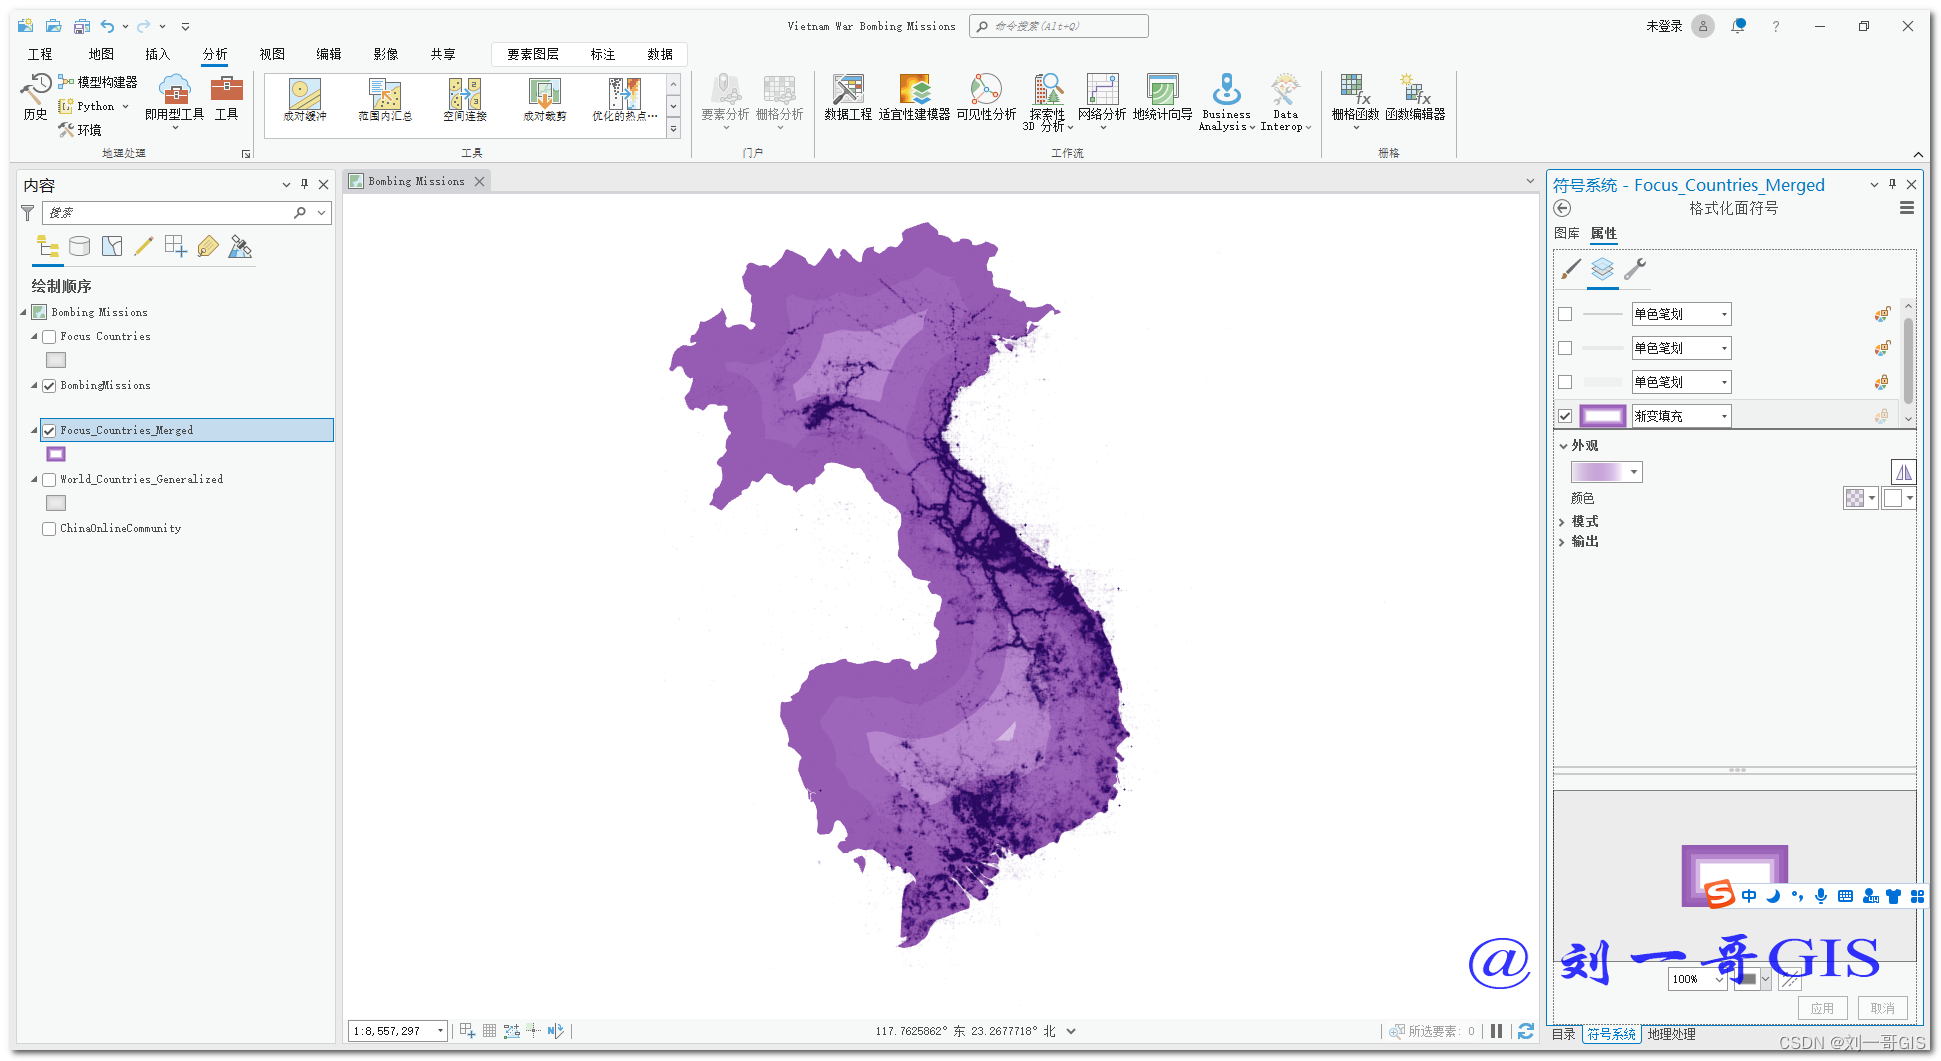Switch to Gallery (图库) tab in Symbology

(x=1566, y=233)
